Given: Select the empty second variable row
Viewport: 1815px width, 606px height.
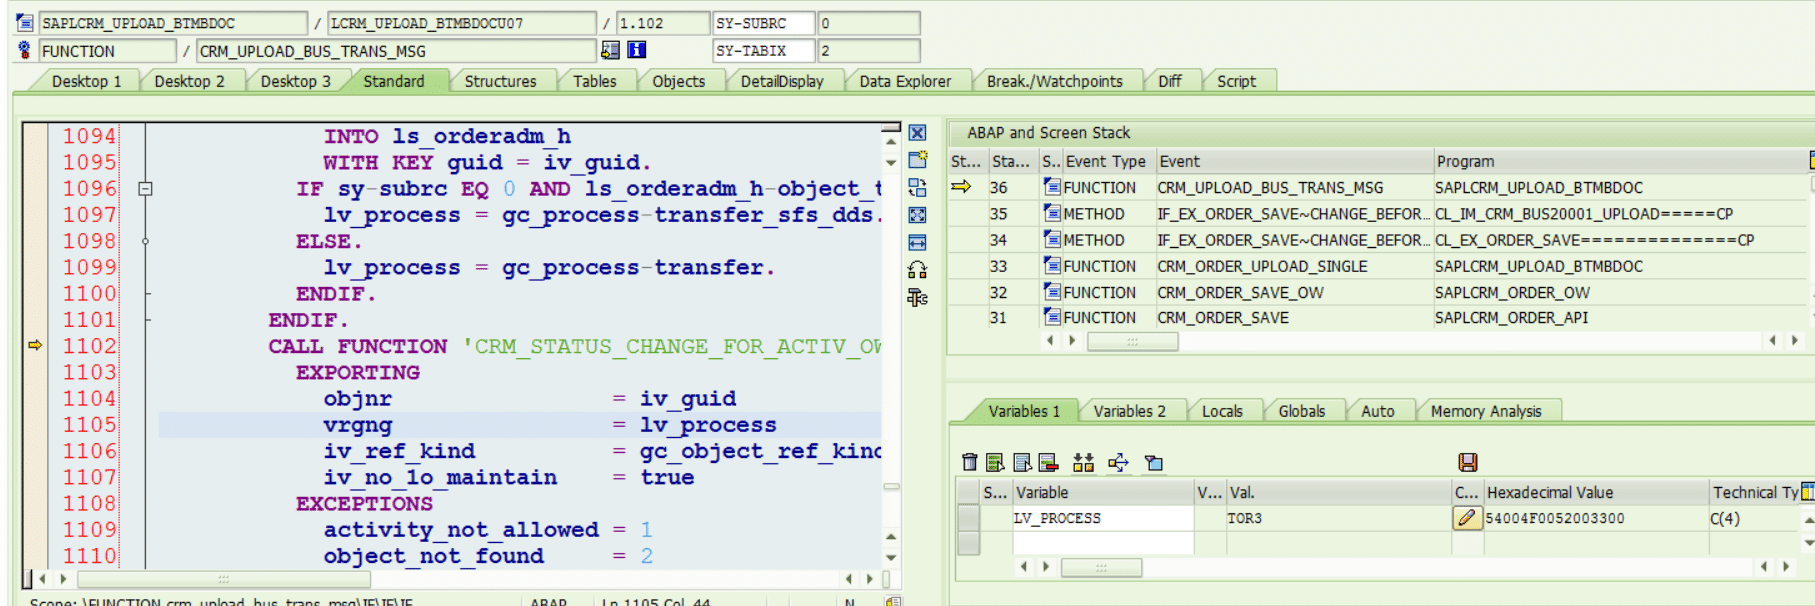Looking at the screenshot, I should click(968, 543).
